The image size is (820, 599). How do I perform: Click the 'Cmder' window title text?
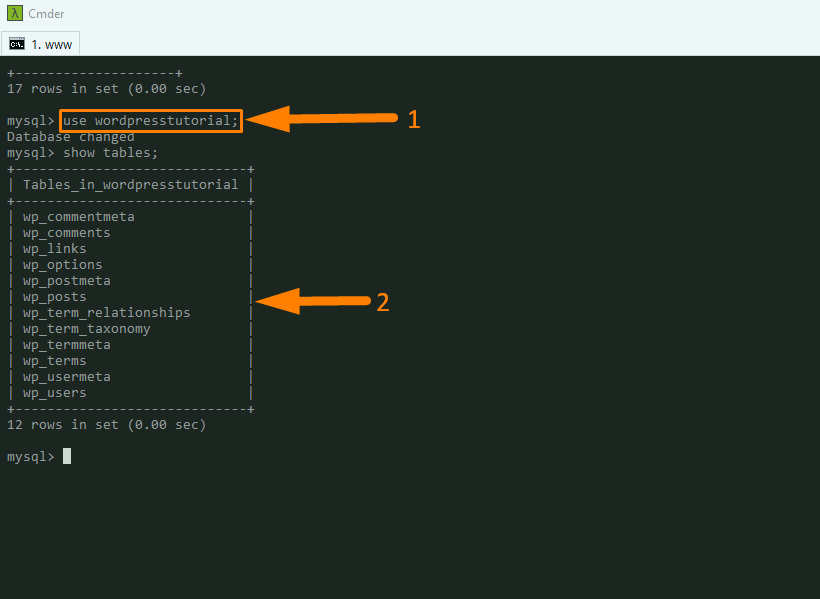[x=46, y=14]
